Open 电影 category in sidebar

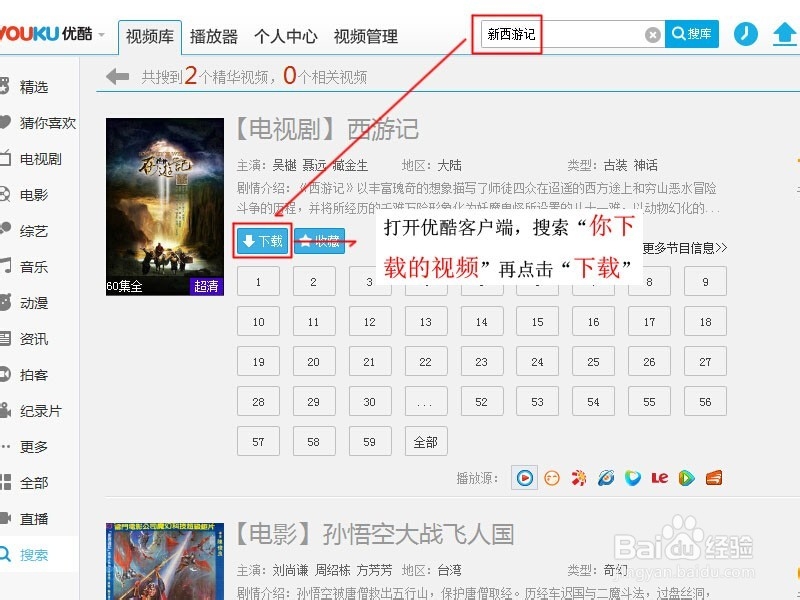click(x=34, y=195)
